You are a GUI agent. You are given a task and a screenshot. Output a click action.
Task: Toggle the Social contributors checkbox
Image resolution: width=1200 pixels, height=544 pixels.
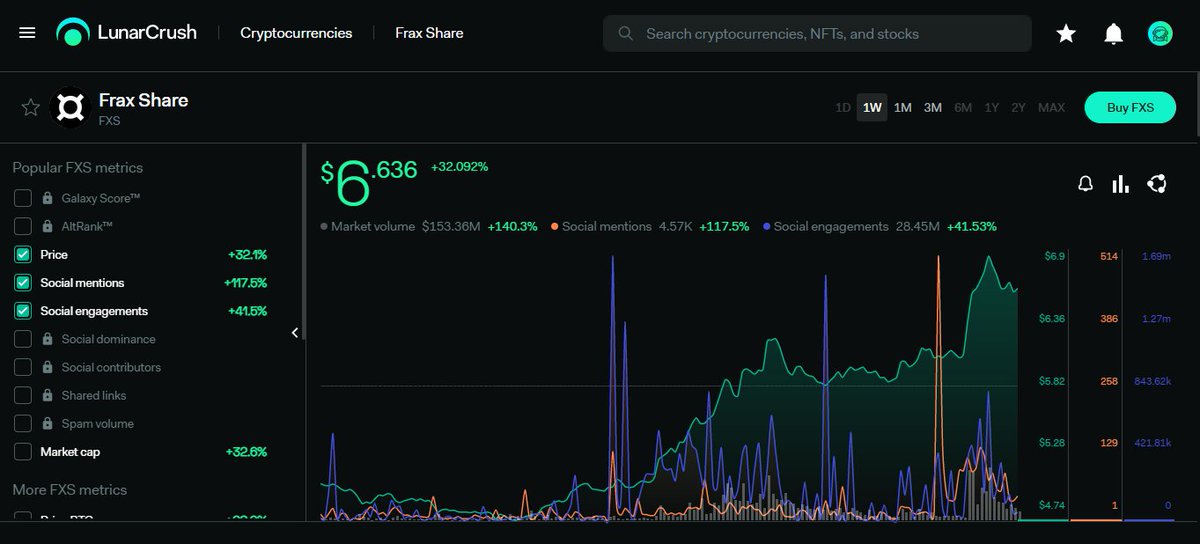coord(23,367)
